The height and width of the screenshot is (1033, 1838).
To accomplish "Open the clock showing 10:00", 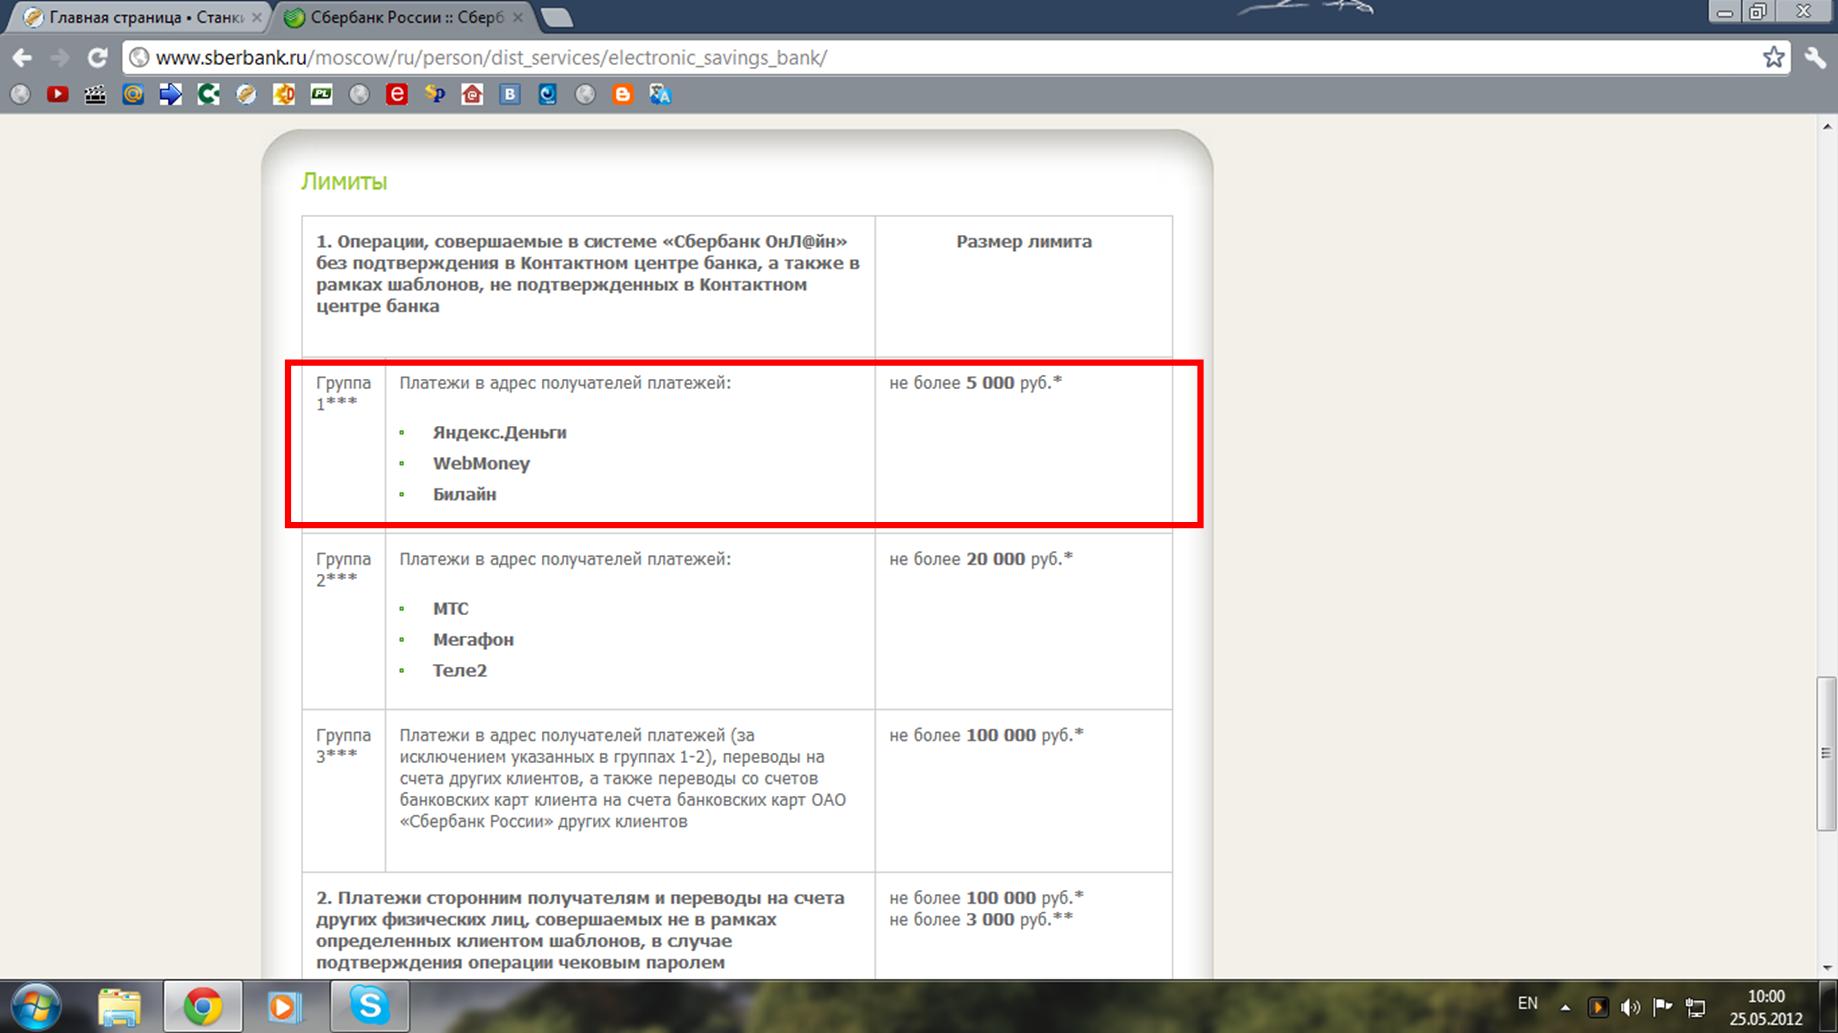I will coord(1766,1007).
